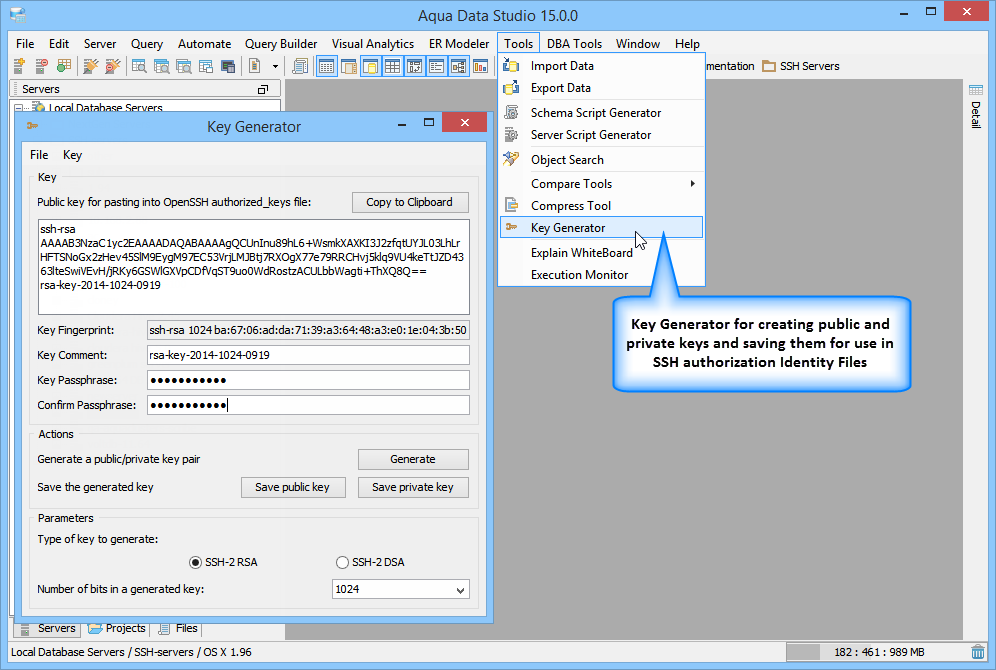Open the dropdown arrow beside the document icon
Viewport: 996px width, 670px height.
point(275,66)
